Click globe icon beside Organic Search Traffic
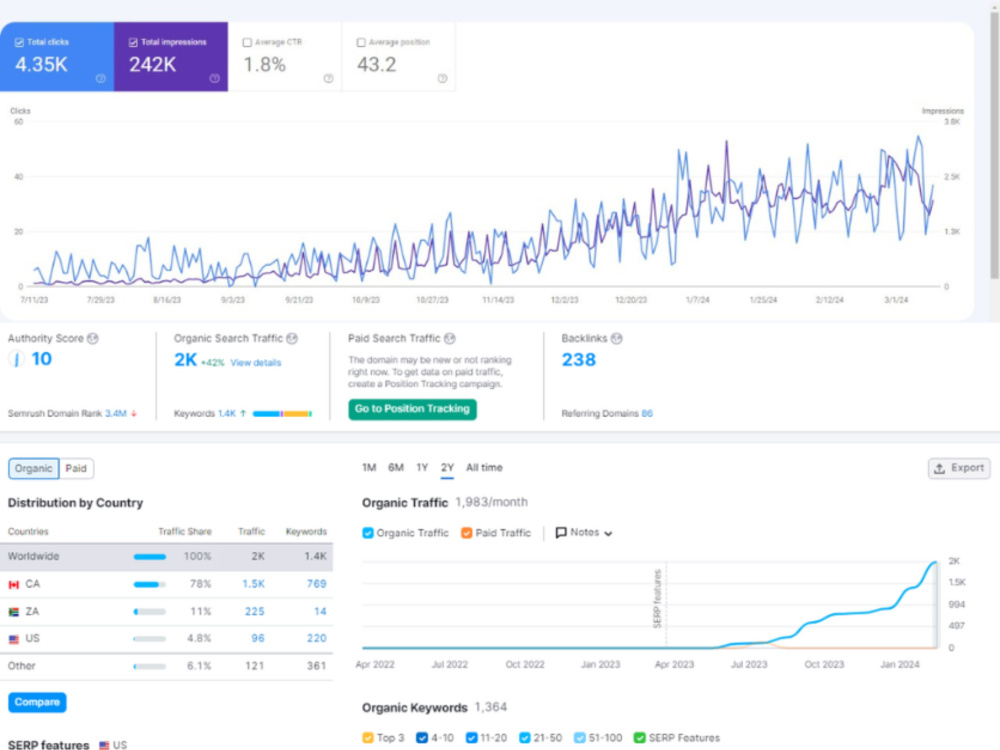Viewport: 1000px width, 750px height. coord(292,339)
